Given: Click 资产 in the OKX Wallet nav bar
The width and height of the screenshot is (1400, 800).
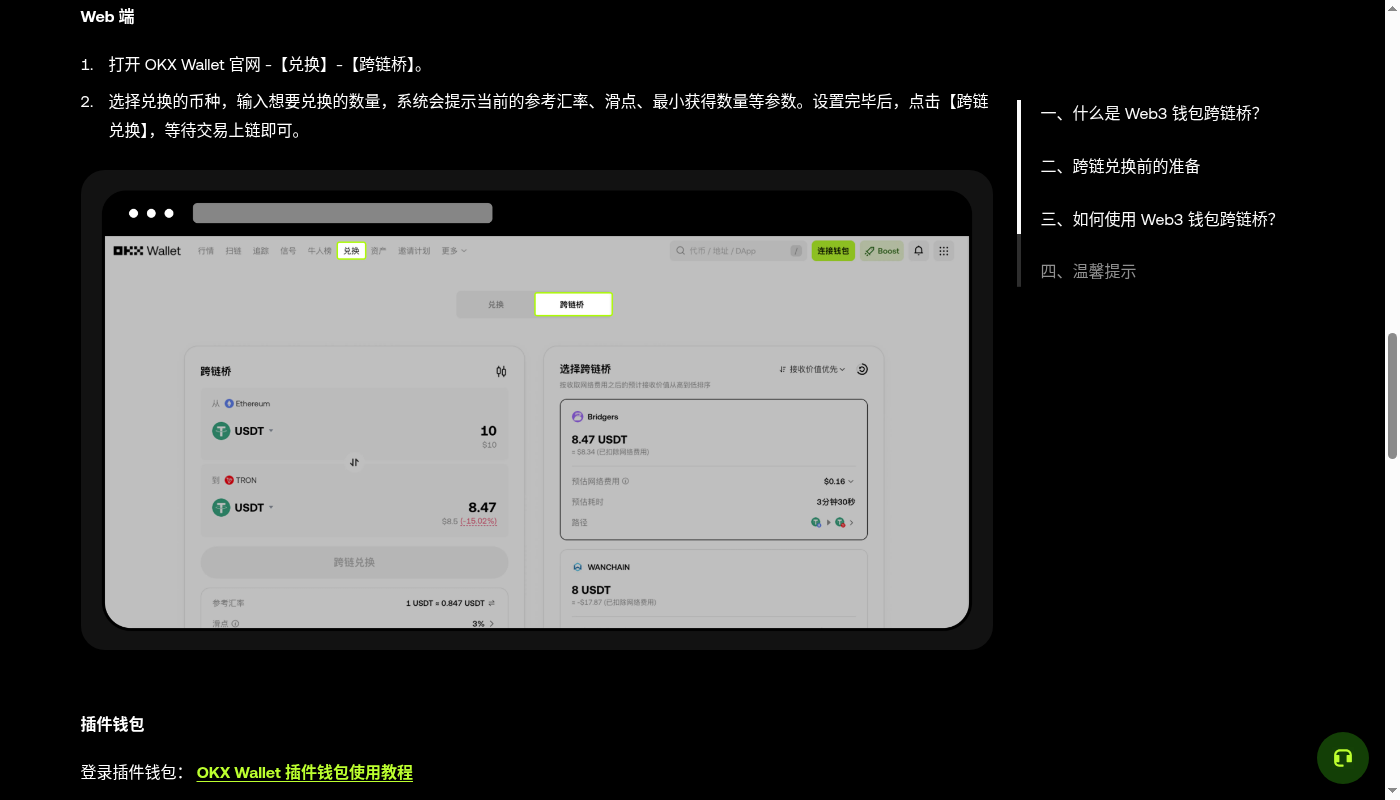Looking at the screenshot, I should [379, 251].
